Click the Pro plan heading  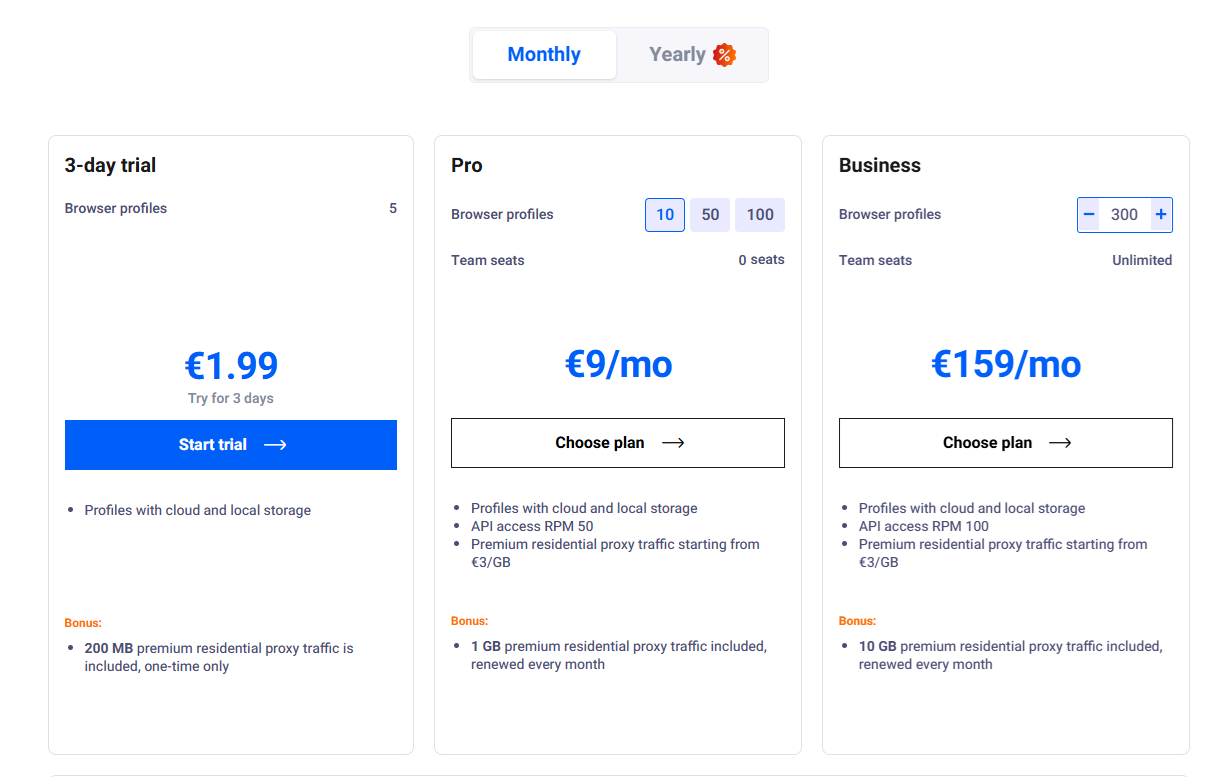coord(466,164)
